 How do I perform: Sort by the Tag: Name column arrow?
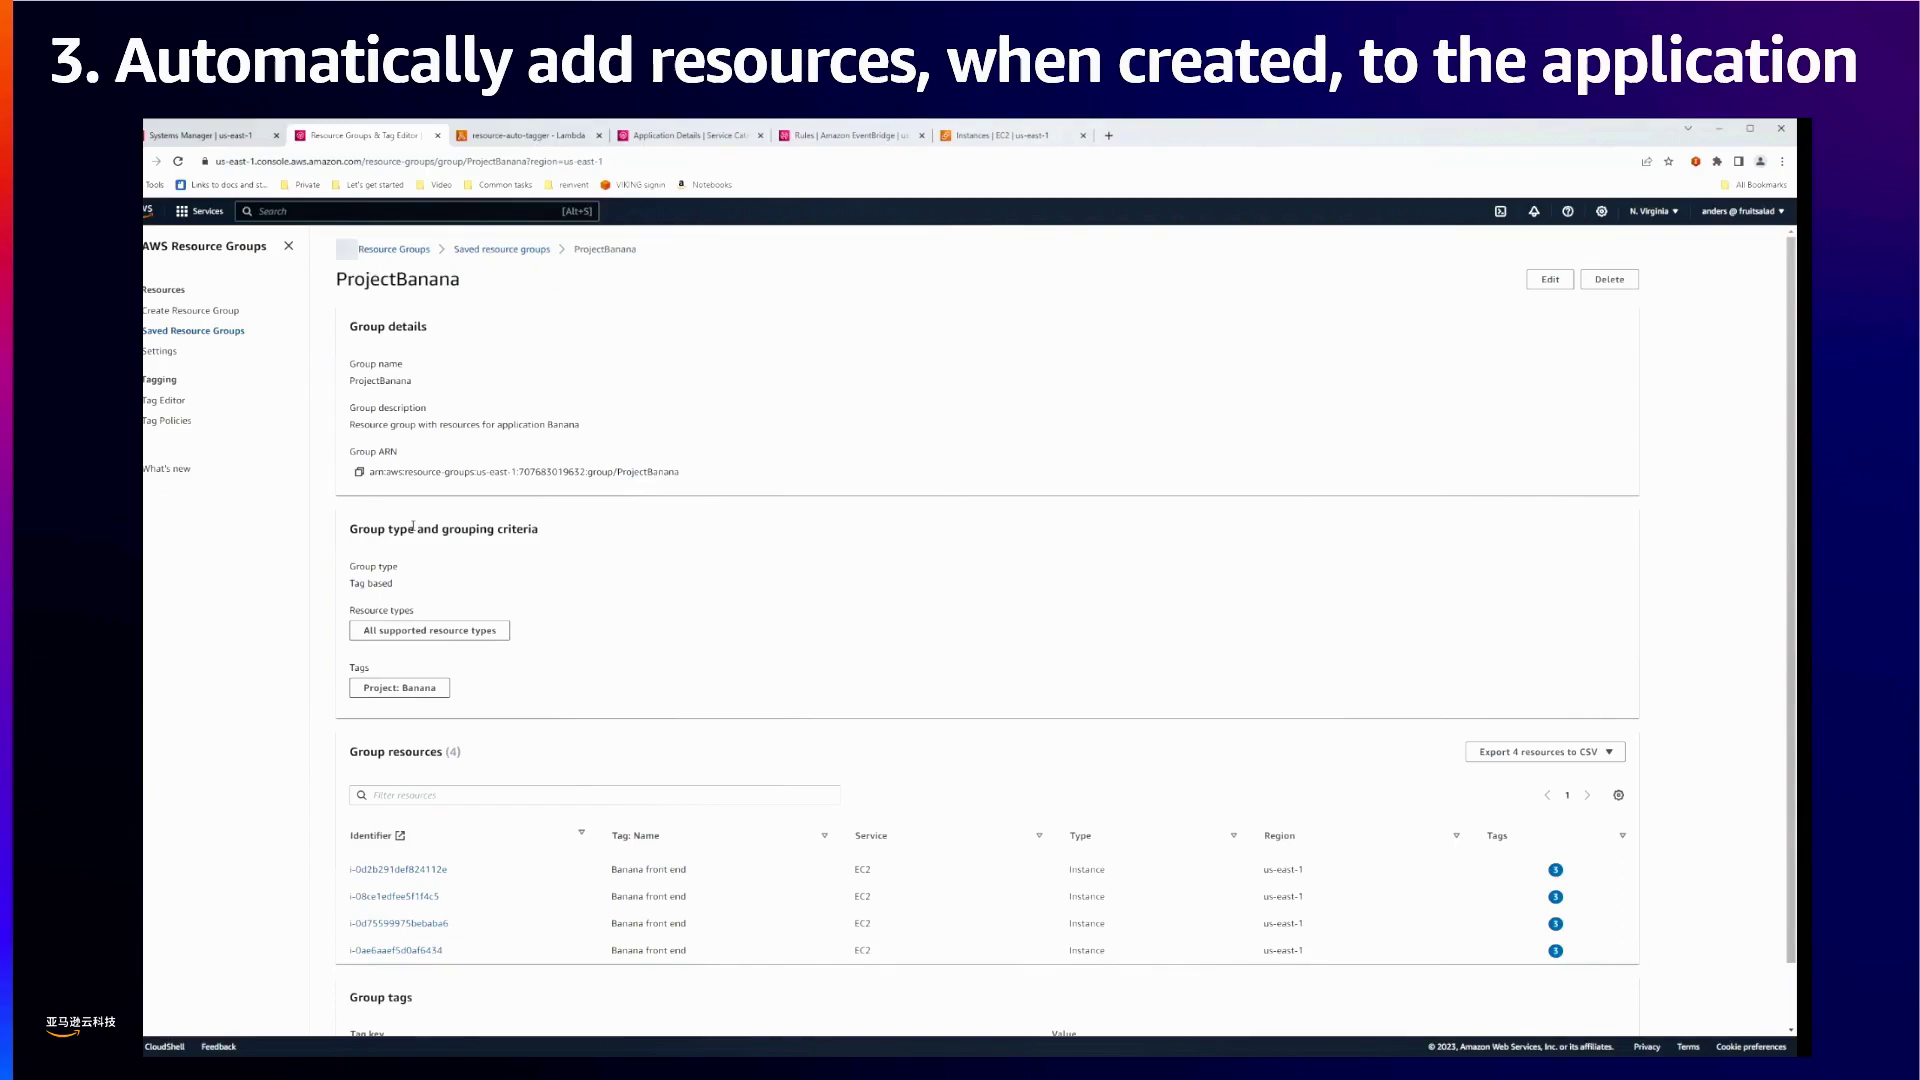[x=825, y=836]
